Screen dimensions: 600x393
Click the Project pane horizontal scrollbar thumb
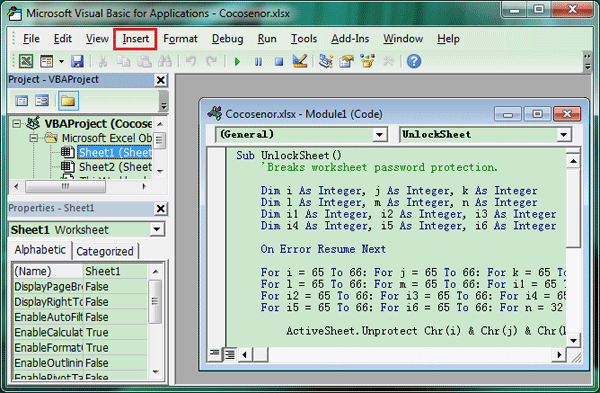pos(65,186)
